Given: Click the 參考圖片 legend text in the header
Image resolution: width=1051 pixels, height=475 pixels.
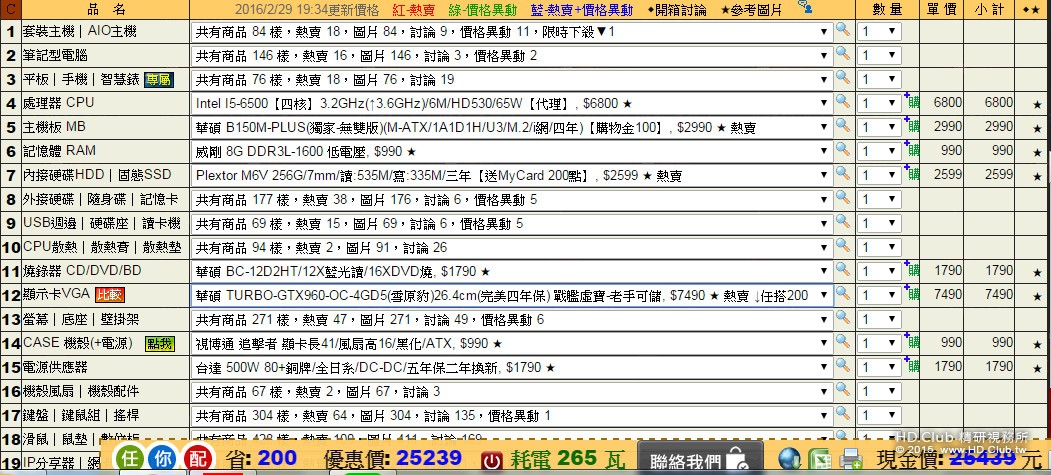Looking at the screenshot, I should coord(751,10).
